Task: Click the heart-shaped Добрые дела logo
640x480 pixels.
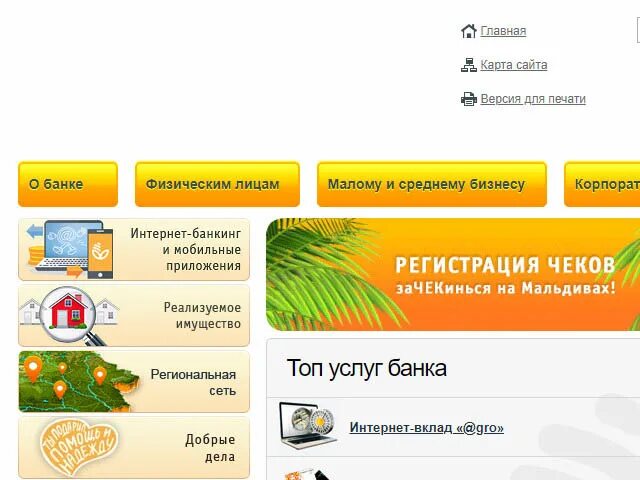Action: point(78,447)
